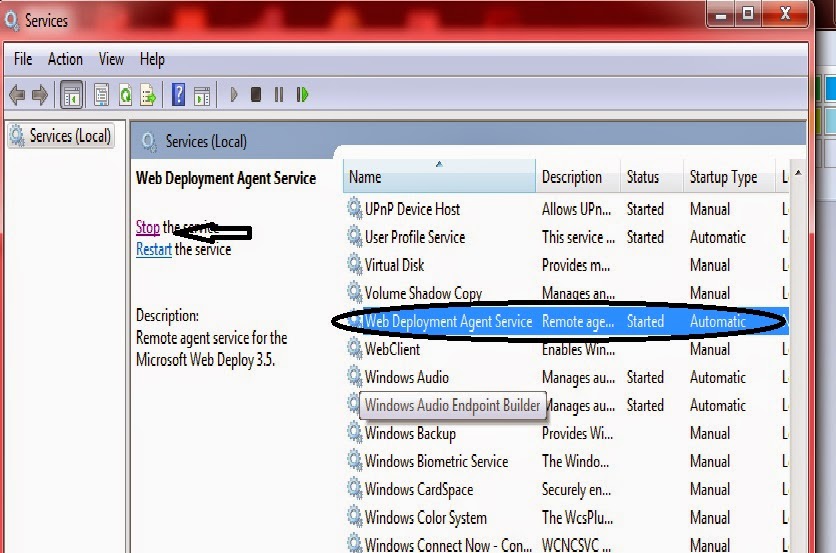This screenshot has height=553, width=836.
Task: Click the gear icon beside Windows Audio
Action: tap(355, 376)
